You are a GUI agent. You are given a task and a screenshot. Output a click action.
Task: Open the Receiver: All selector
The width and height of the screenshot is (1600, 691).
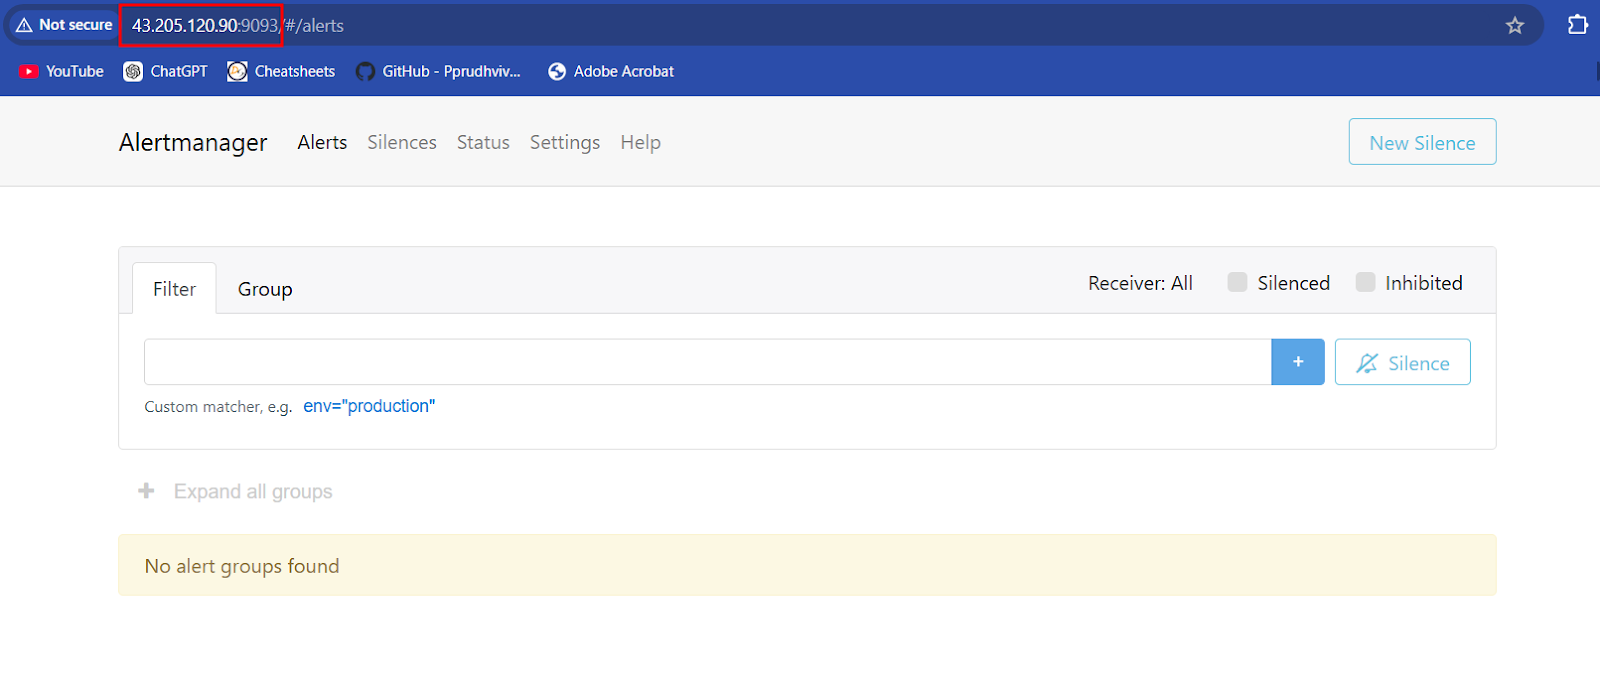click(x=1140, y=283)
